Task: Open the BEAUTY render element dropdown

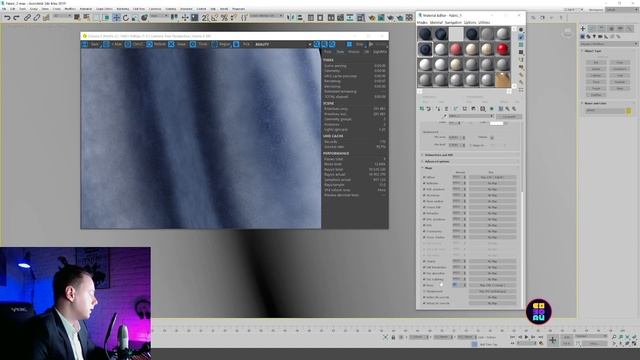Action: click(283, 44)
